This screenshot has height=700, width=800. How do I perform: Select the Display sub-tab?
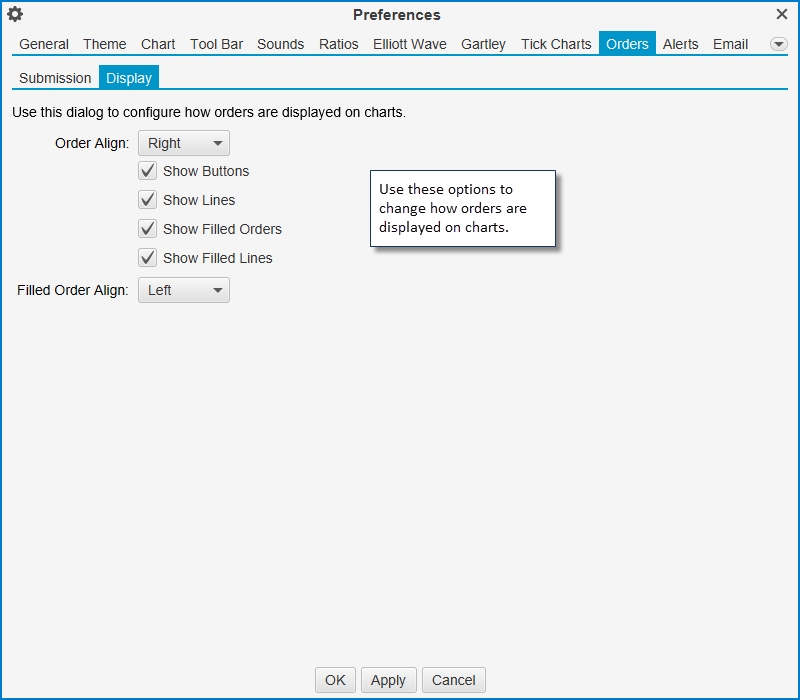click(x=129, y=78)
